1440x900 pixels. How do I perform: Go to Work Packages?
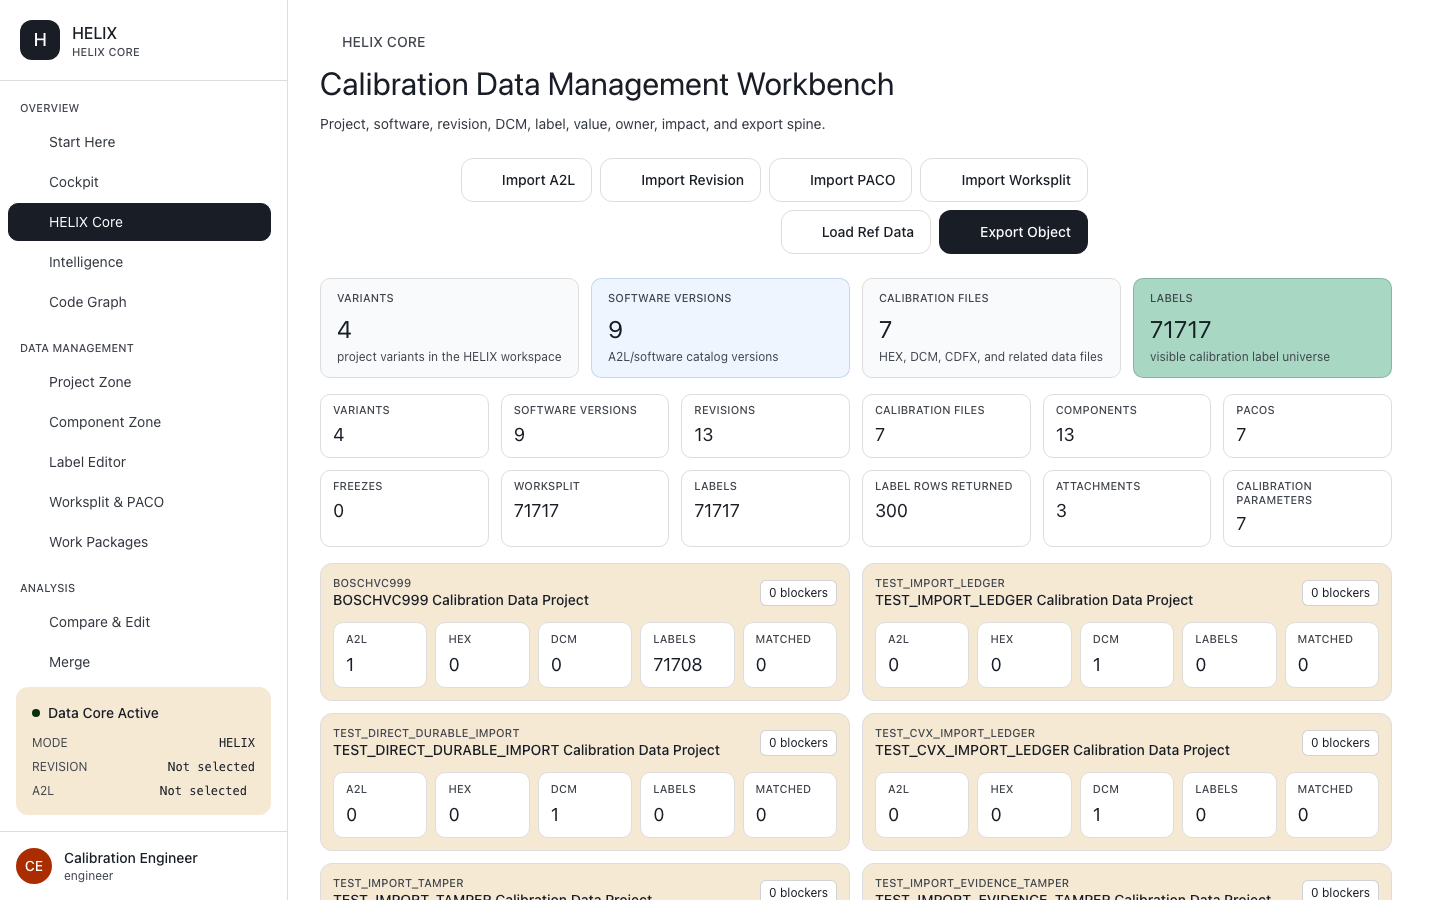[139, 542]
